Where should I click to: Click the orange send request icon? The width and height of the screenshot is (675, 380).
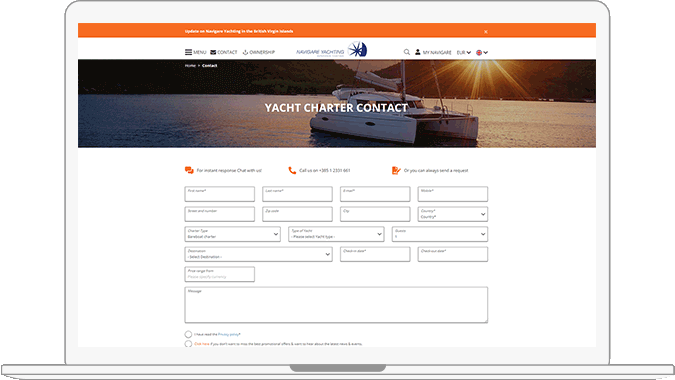(396, 170)
